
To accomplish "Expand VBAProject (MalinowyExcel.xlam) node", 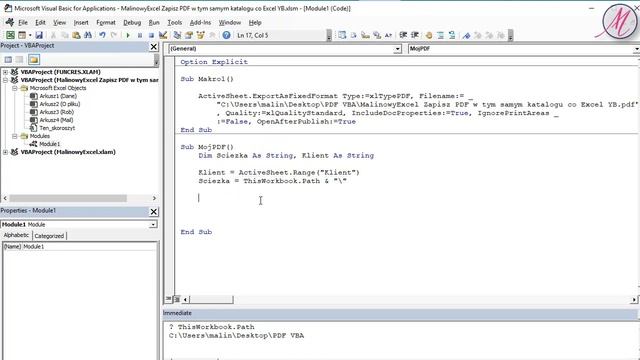I will pyautogui.click(x=5, y=152).
